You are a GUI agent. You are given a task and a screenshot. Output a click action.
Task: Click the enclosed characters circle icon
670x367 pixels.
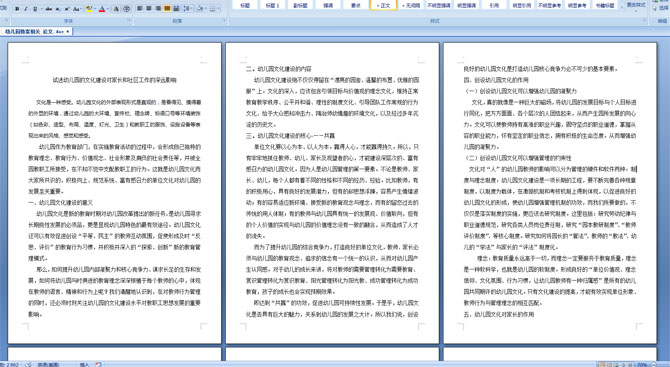126,9
